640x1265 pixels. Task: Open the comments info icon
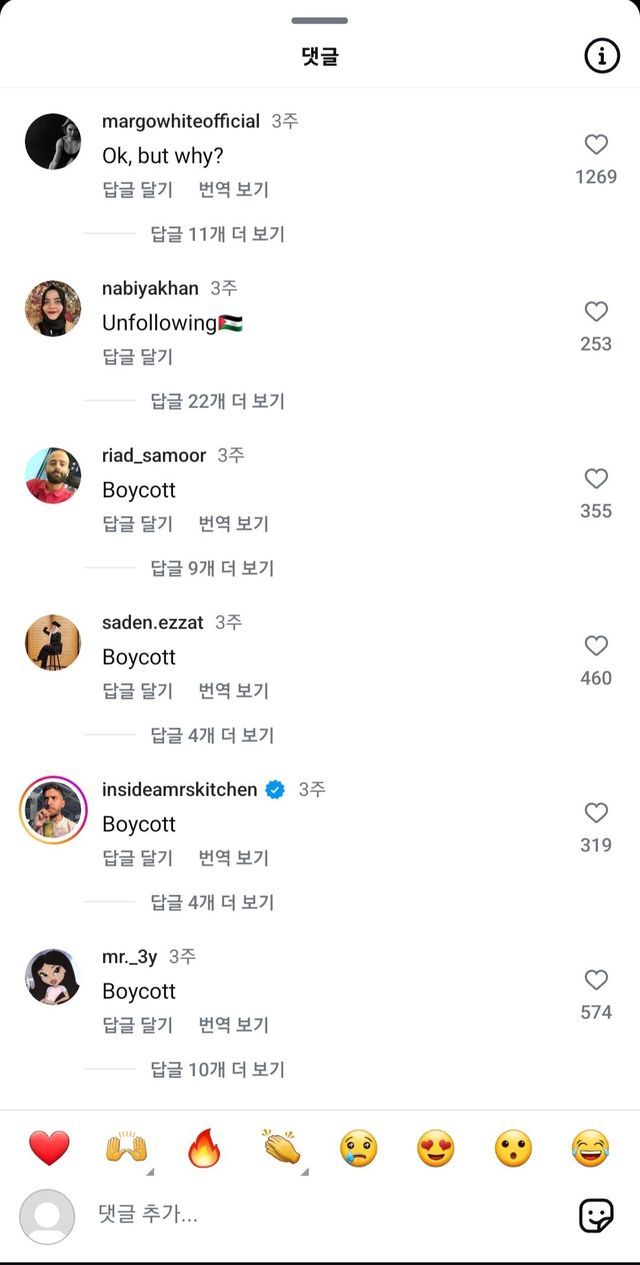601,57
